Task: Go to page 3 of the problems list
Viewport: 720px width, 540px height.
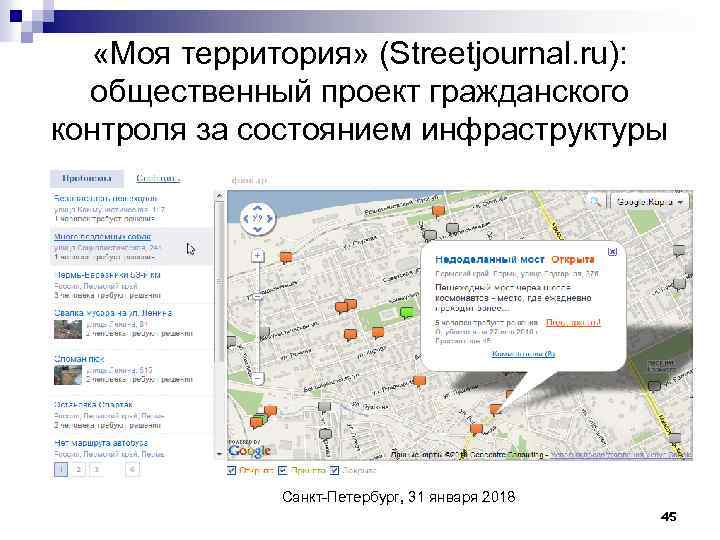Action: (x=96, y=469)
